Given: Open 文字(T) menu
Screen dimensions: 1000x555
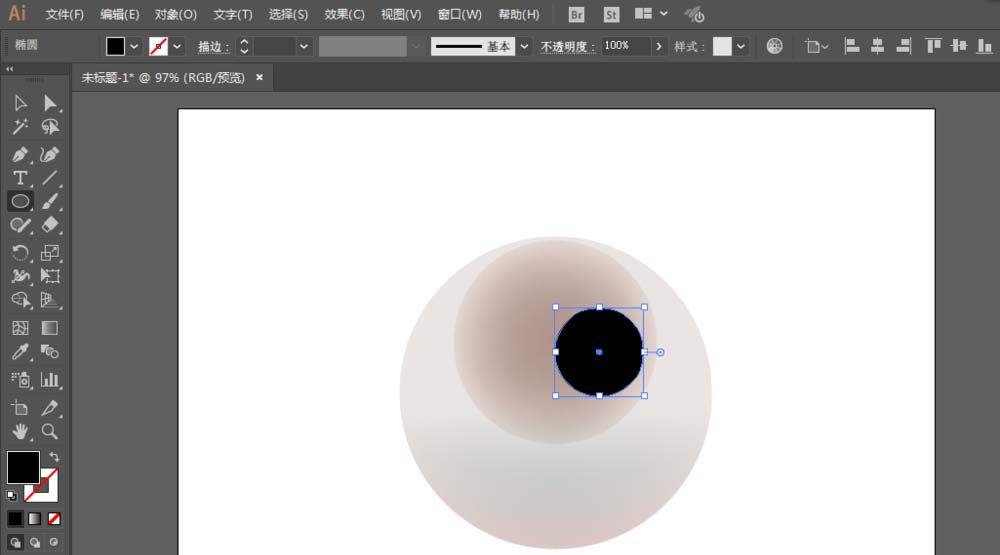Looking at the screenshot, I should pyautogui.click(x=233, y=14).
